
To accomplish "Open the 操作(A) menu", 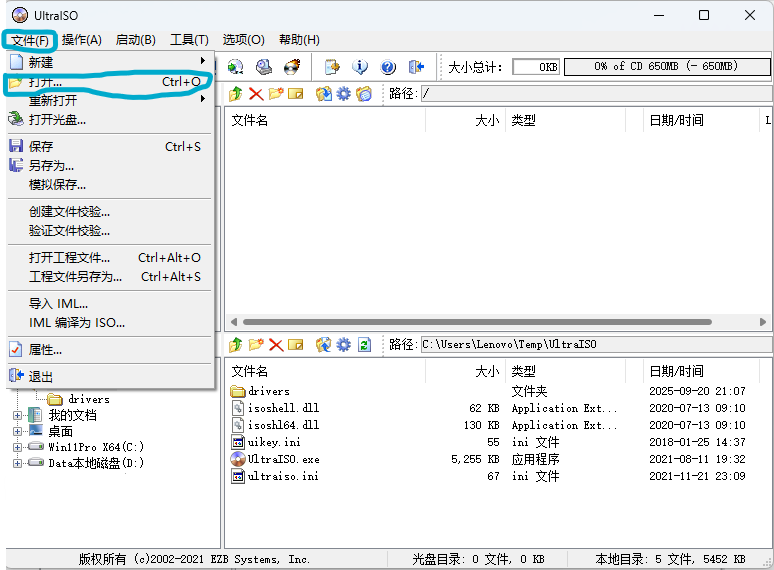I will click(x=81, y=39).
